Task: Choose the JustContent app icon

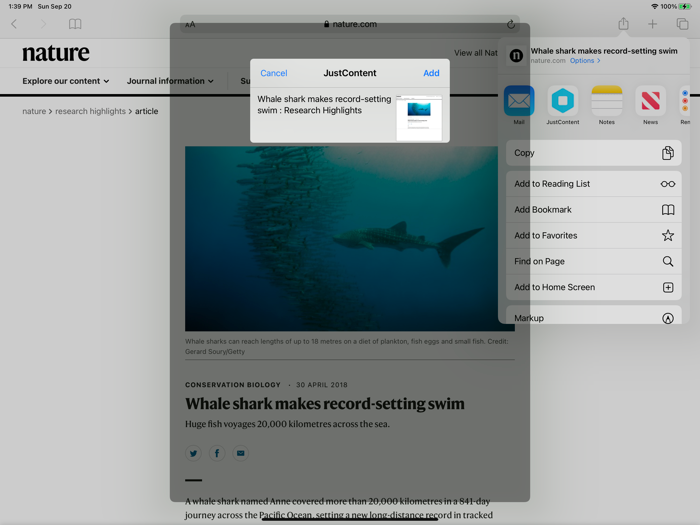Action: click(x=562, y=101)
